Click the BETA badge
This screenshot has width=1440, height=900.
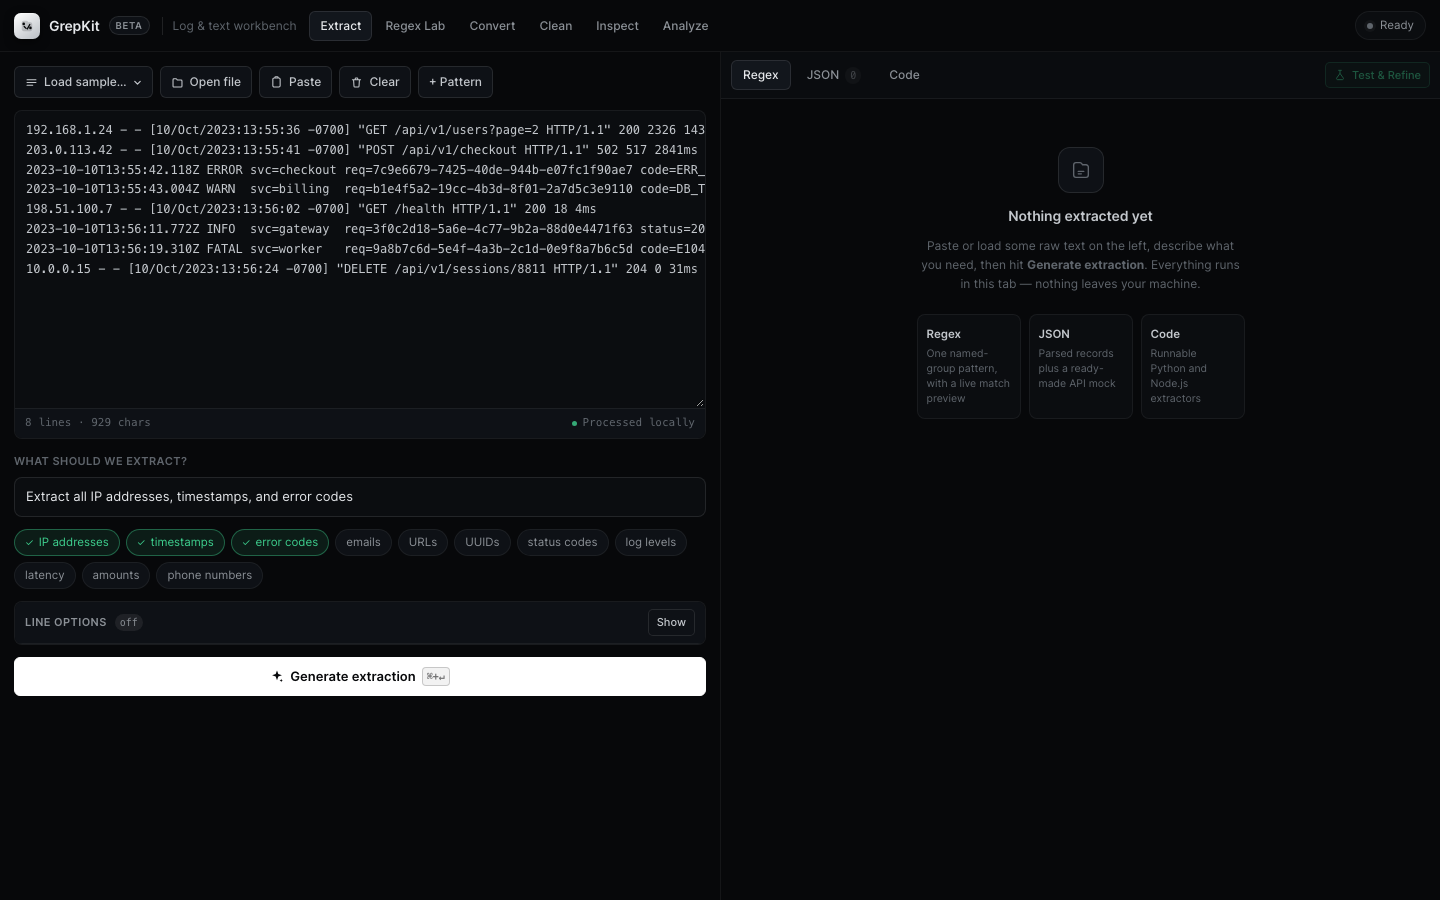point(129,26)
